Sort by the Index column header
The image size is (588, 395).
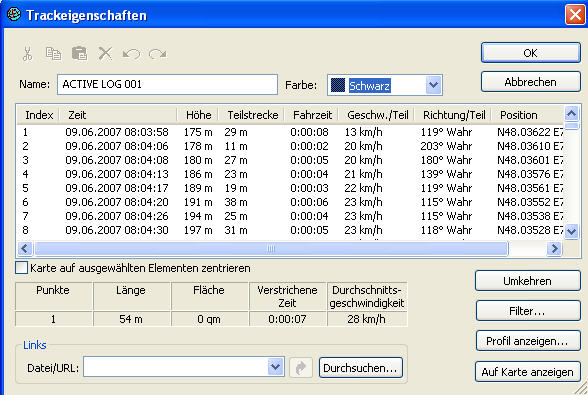click(38, 115)
